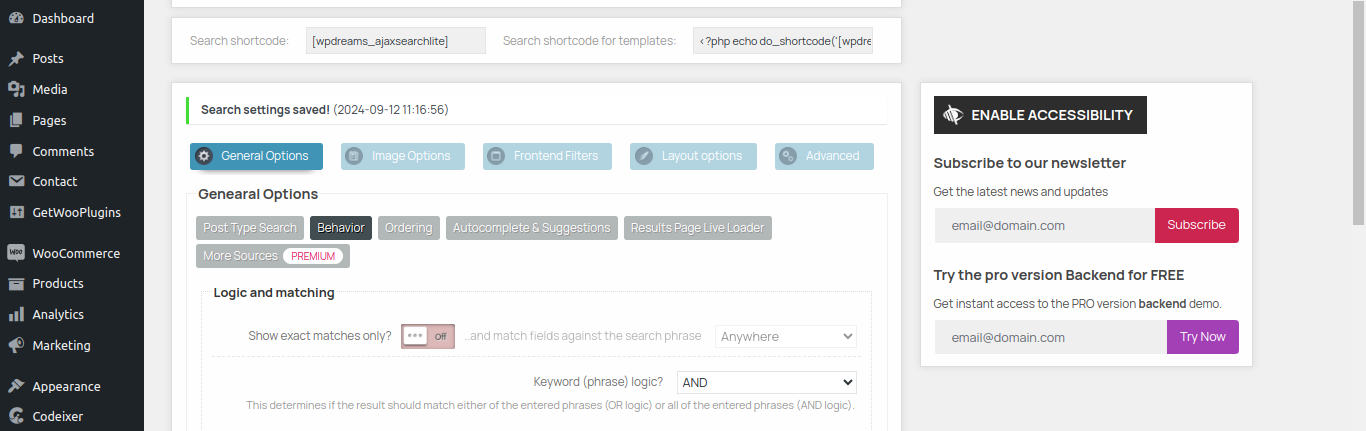Click the Appearance paintbrush icon
This screenshot has height=431, width=1366.
(16, 386)
